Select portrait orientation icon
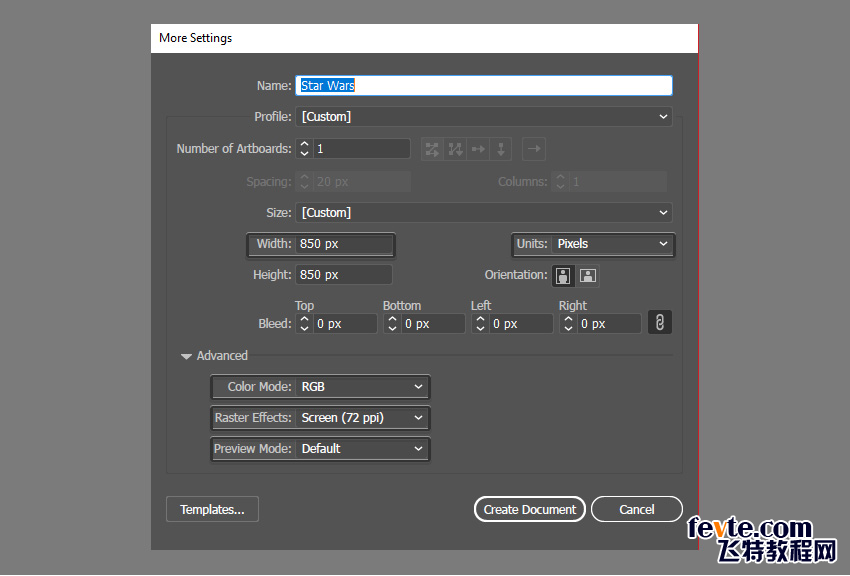 563,276
